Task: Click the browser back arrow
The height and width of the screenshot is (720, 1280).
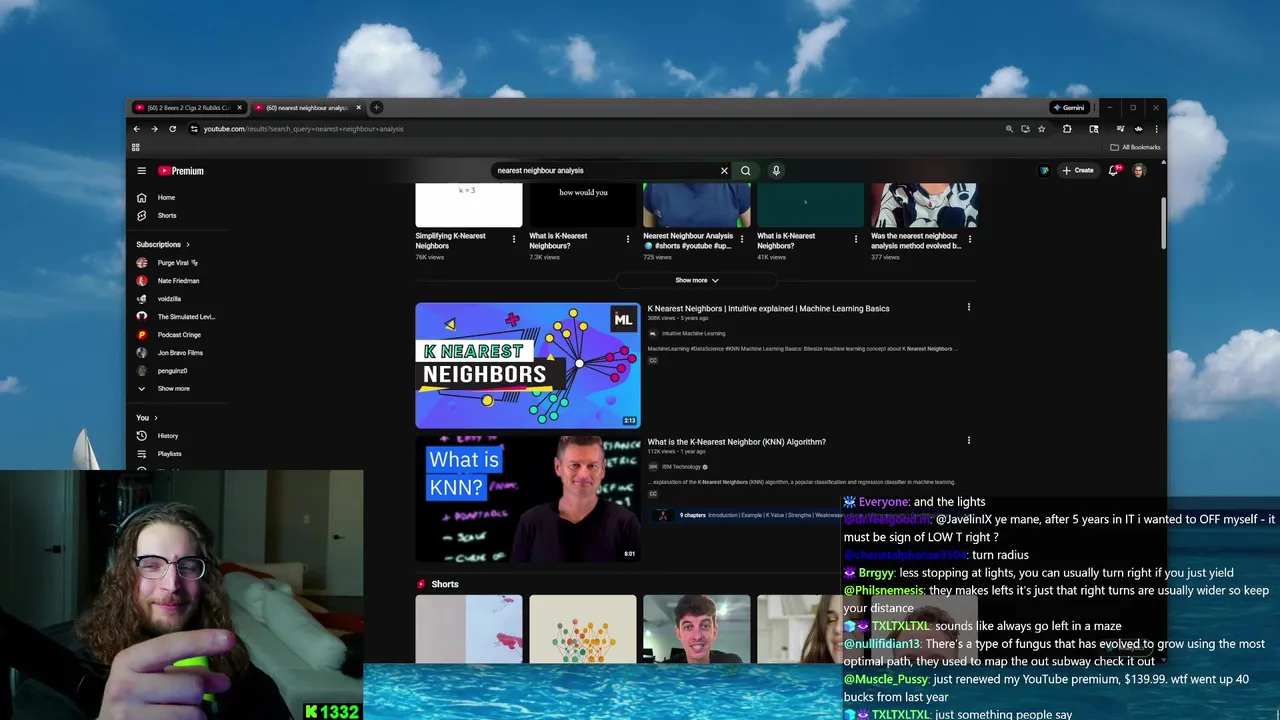Action: [x=137, y=129]
